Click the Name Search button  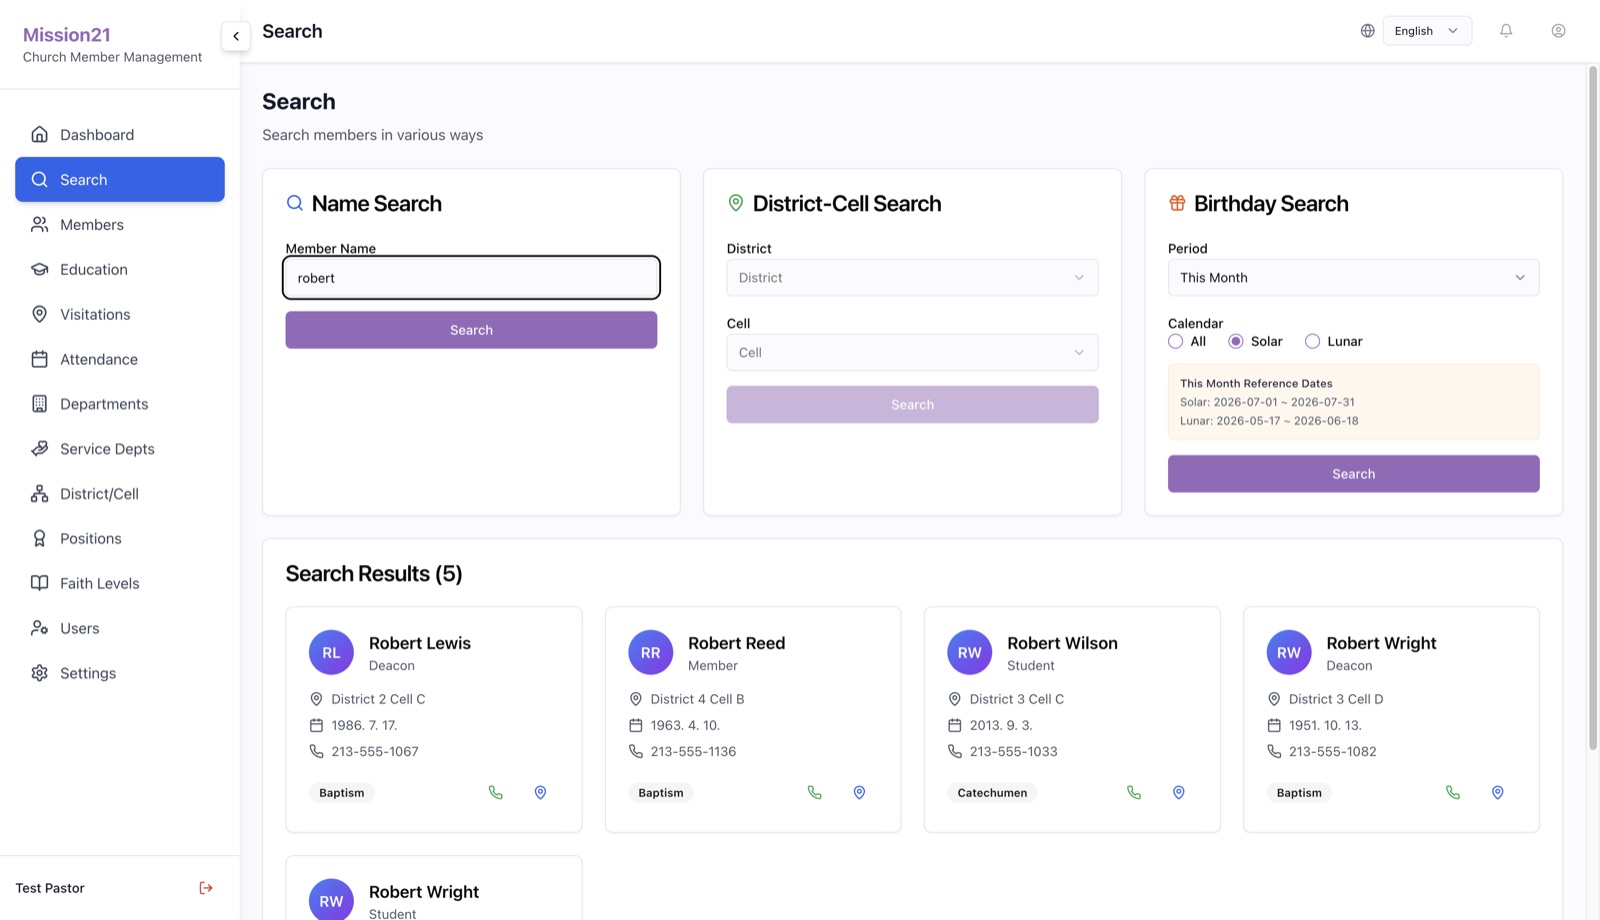(471, 330)
